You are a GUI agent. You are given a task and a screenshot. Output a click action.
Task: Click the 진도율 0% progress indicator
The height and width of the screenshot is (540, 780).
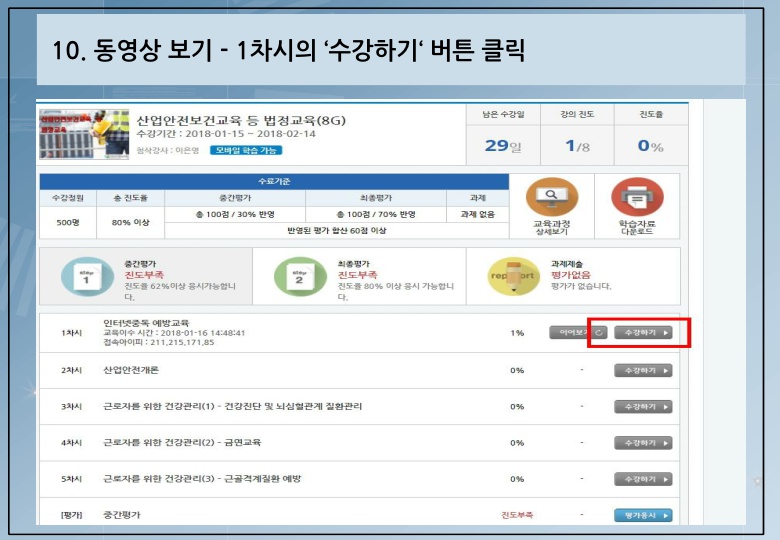651,146
